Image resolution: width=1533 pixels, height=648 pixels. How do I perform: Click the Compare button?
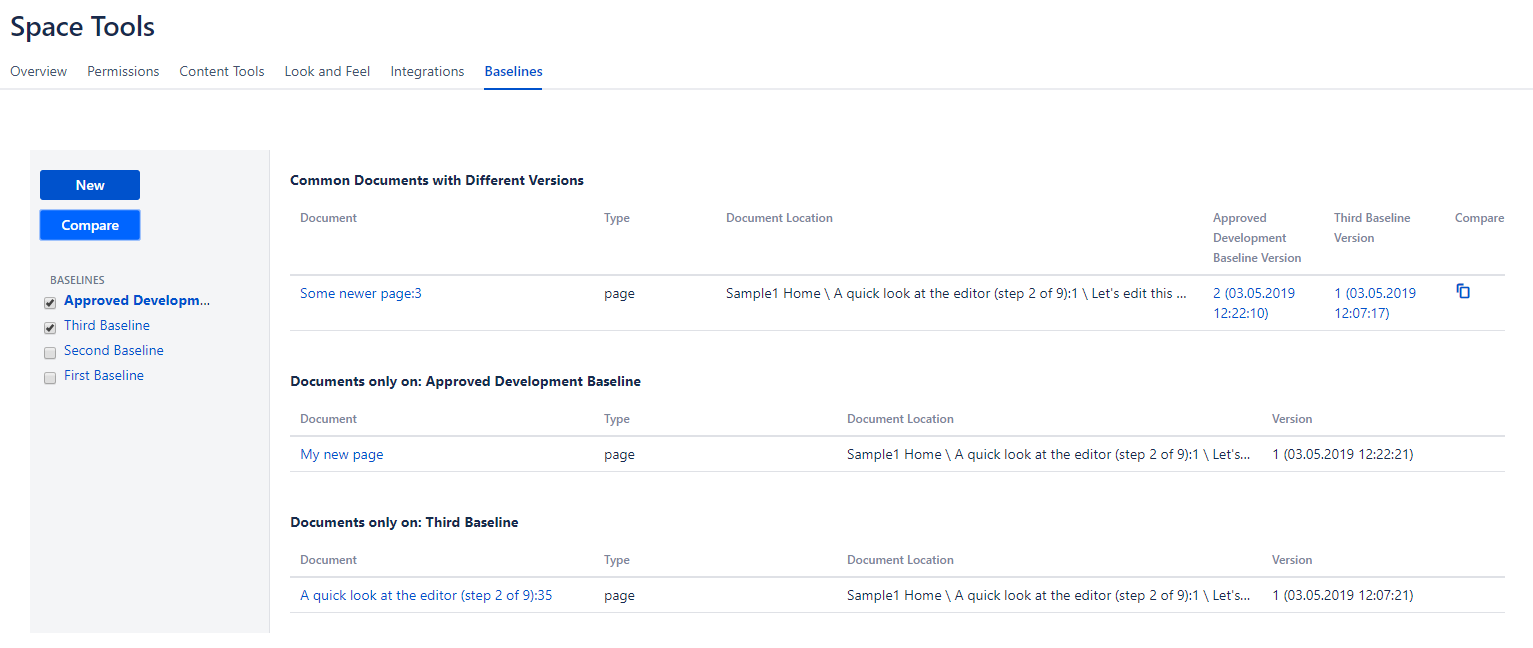click(x=90, y=225)
